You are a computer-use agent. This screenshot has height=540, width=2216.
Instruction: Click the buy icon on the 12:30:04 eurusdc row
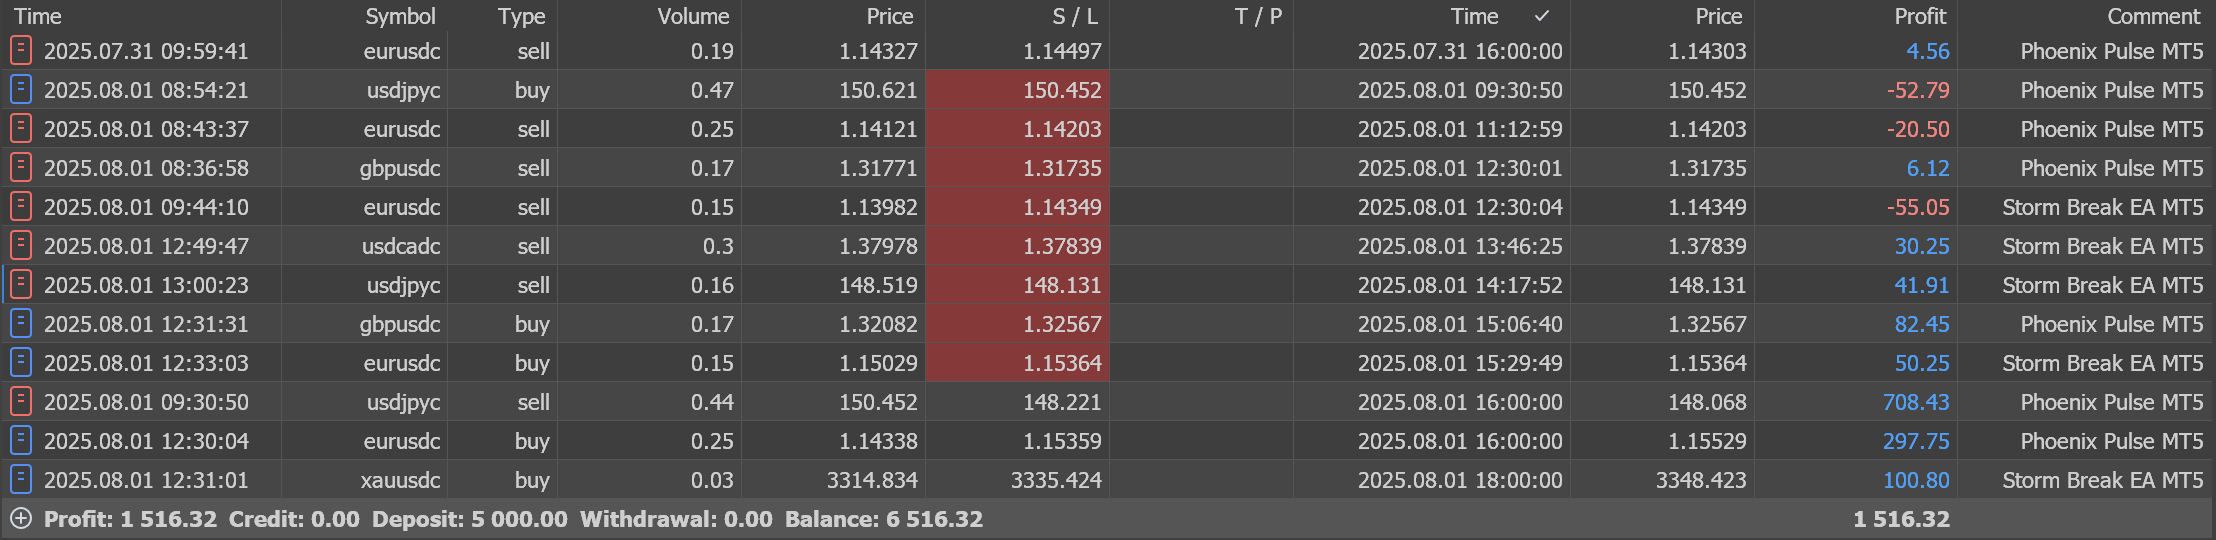point(21,440)
